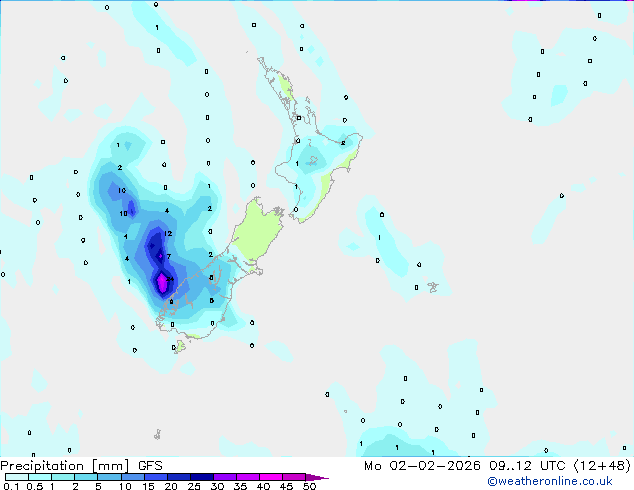Click the legend label "20"
This screenshot has height=490, width=634.
tap(171, 486)
